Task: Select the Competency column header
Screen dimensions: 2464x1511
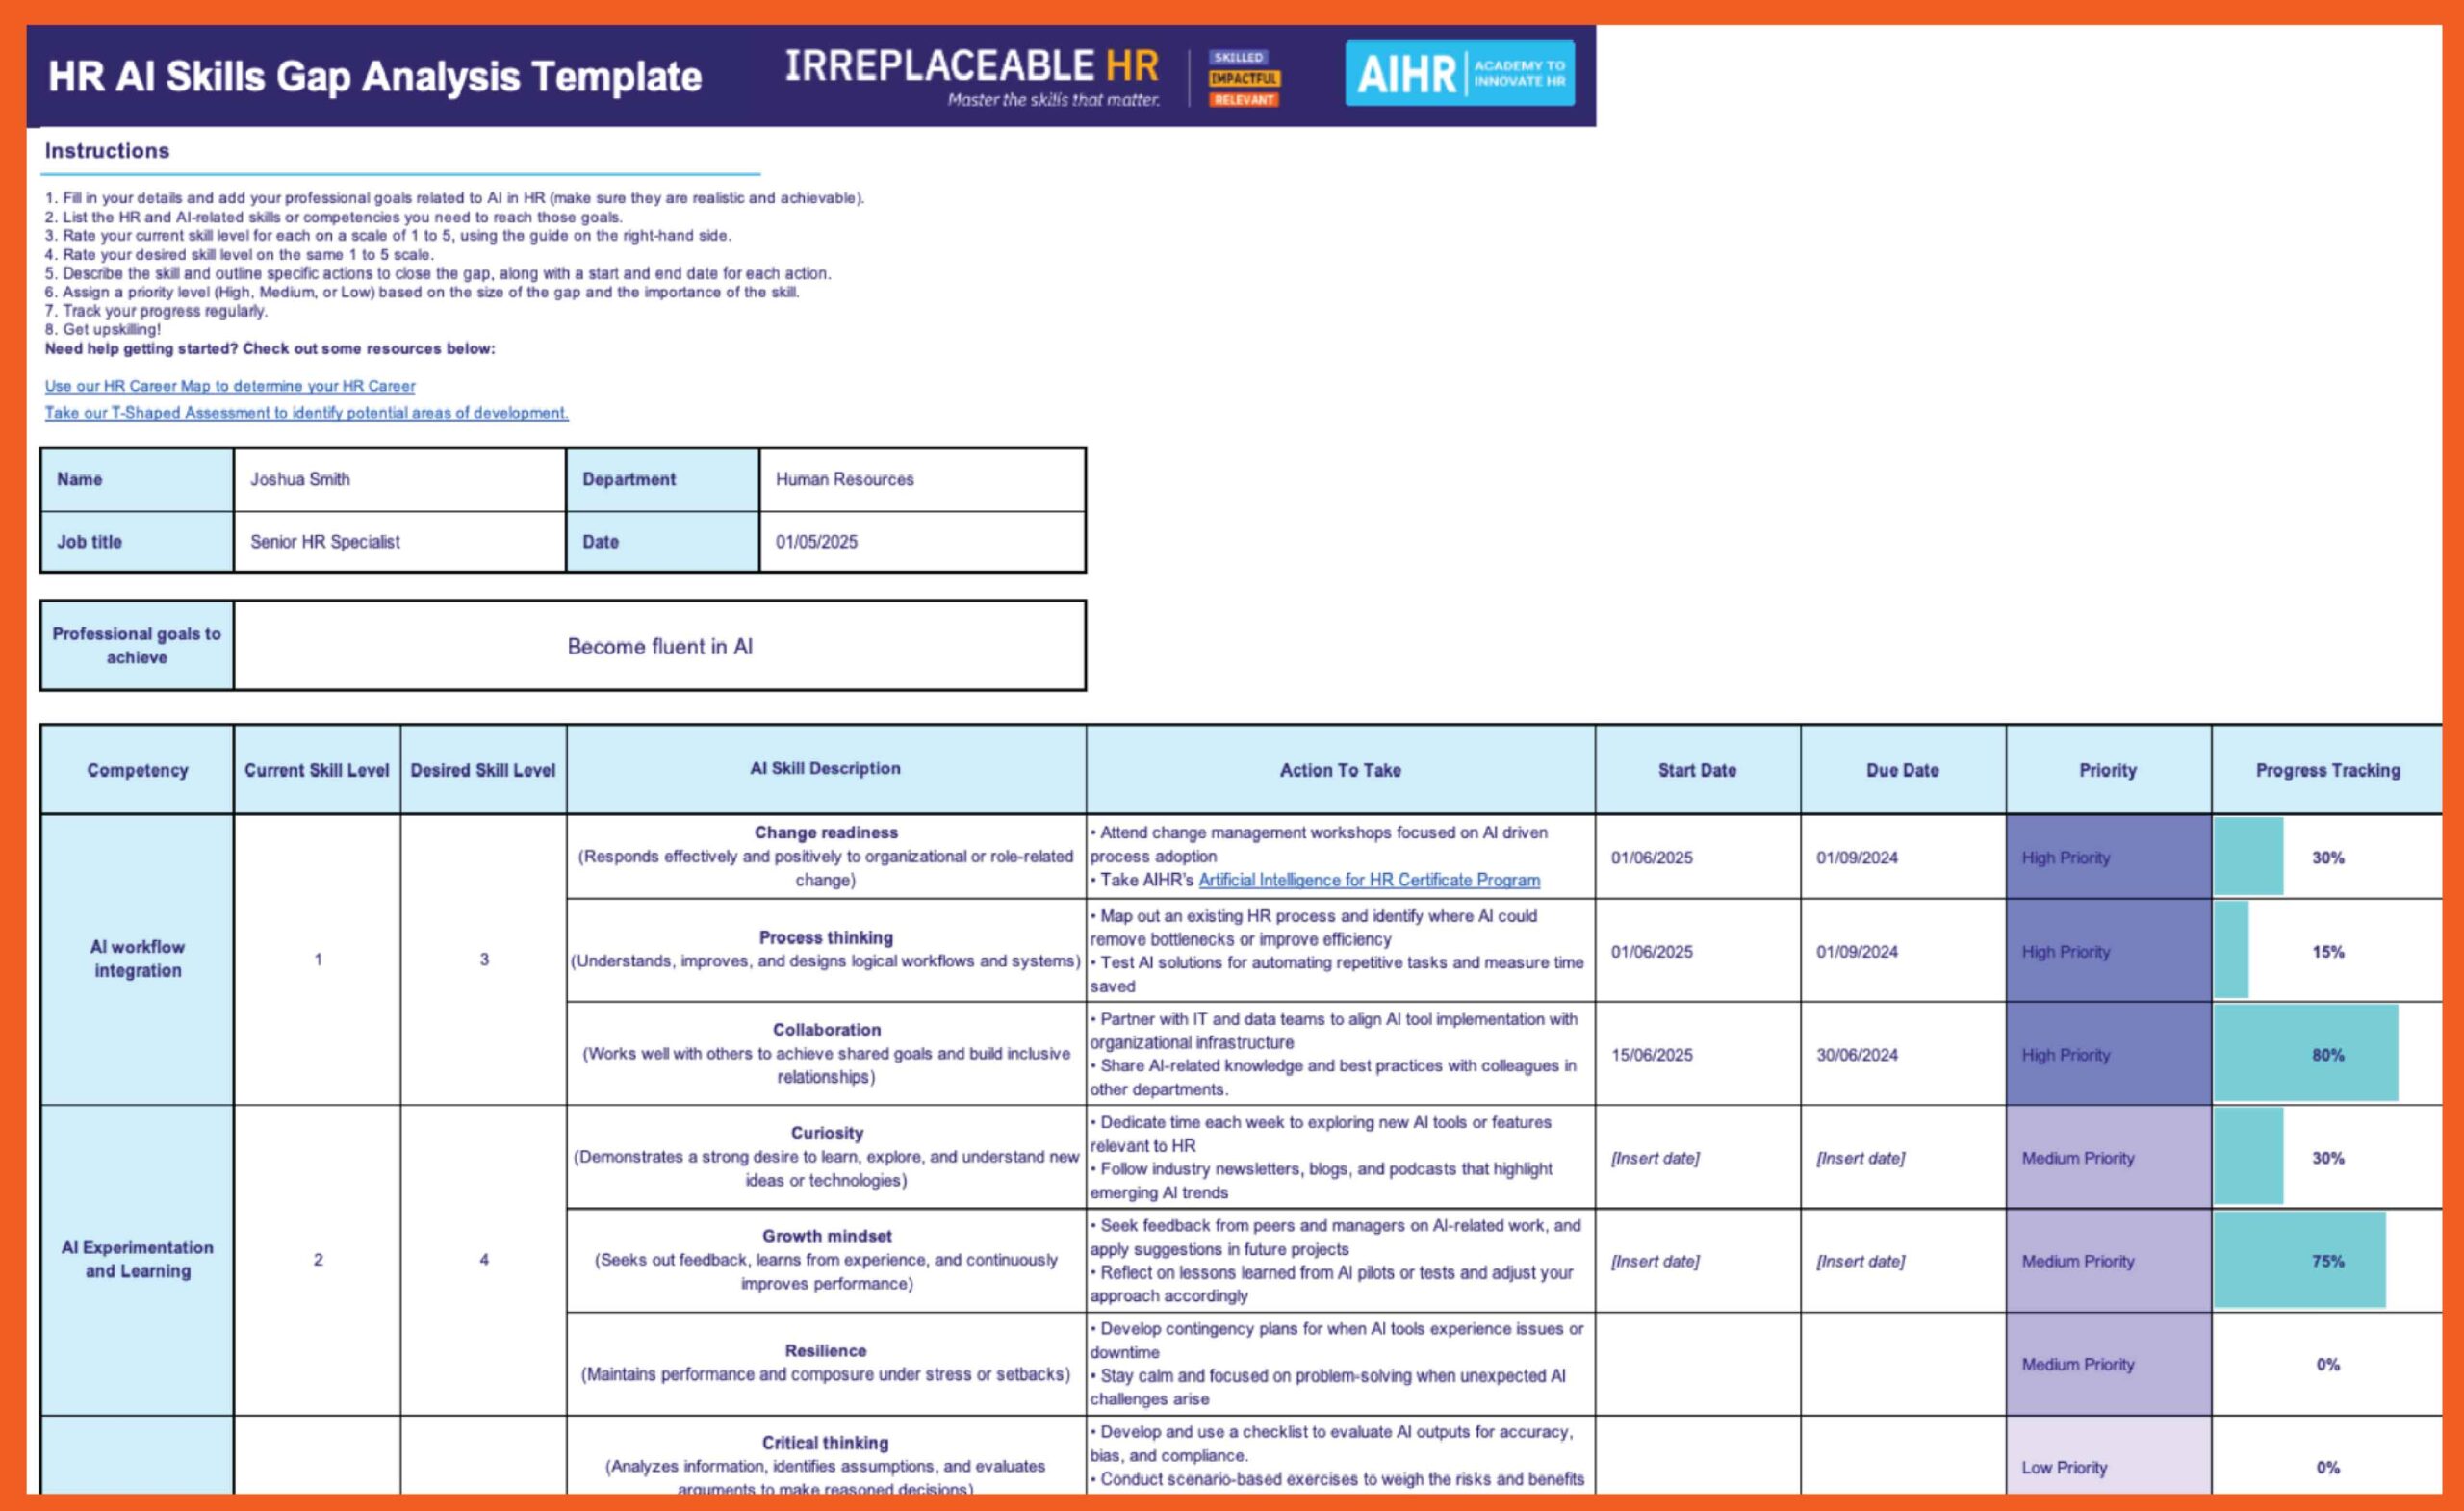Action: click(x=137, y=770)
